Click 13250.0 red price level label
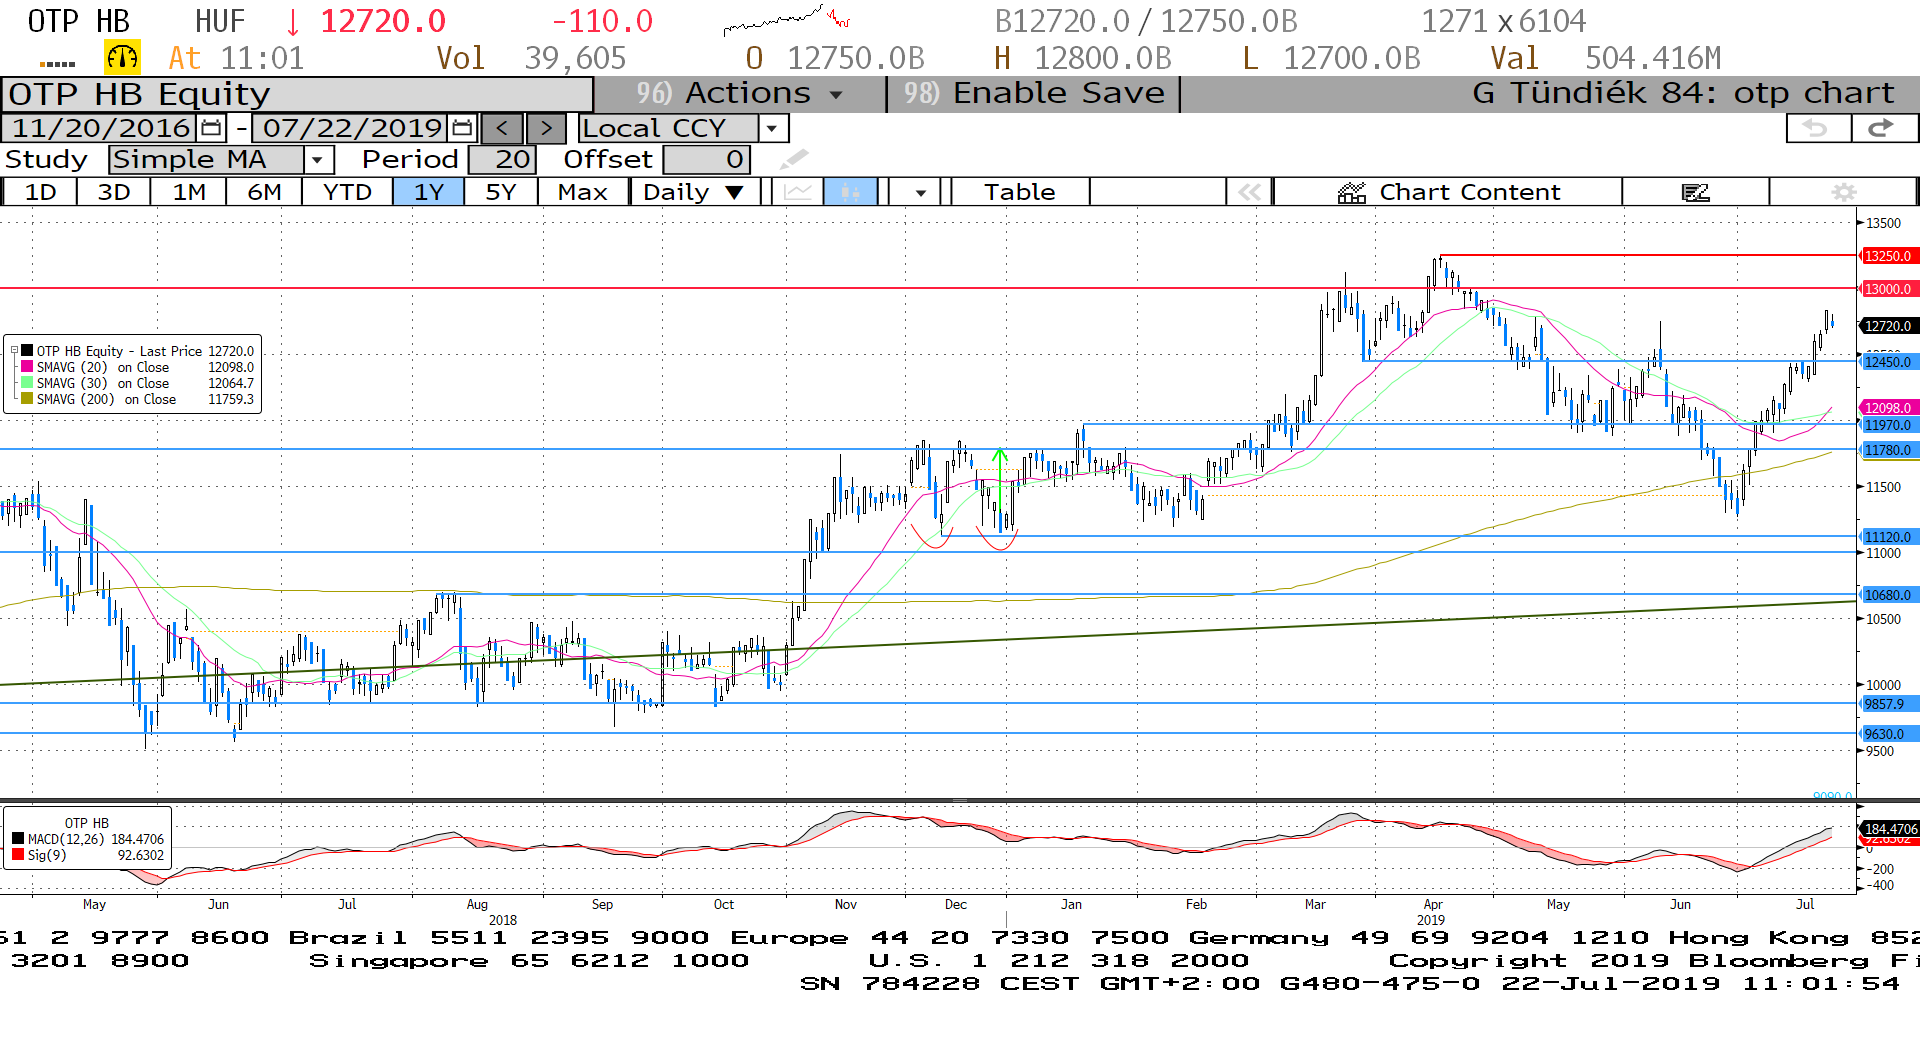This screenshot has height=1039, width=1920. [1888, 256]
